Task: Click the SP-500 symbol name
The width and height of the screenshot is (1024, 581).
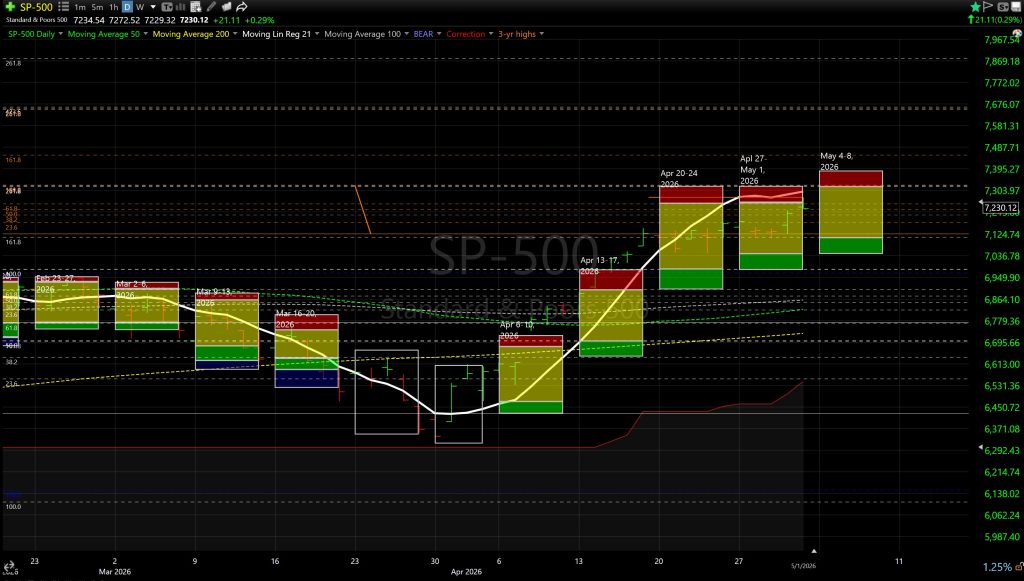Action: 37,7
